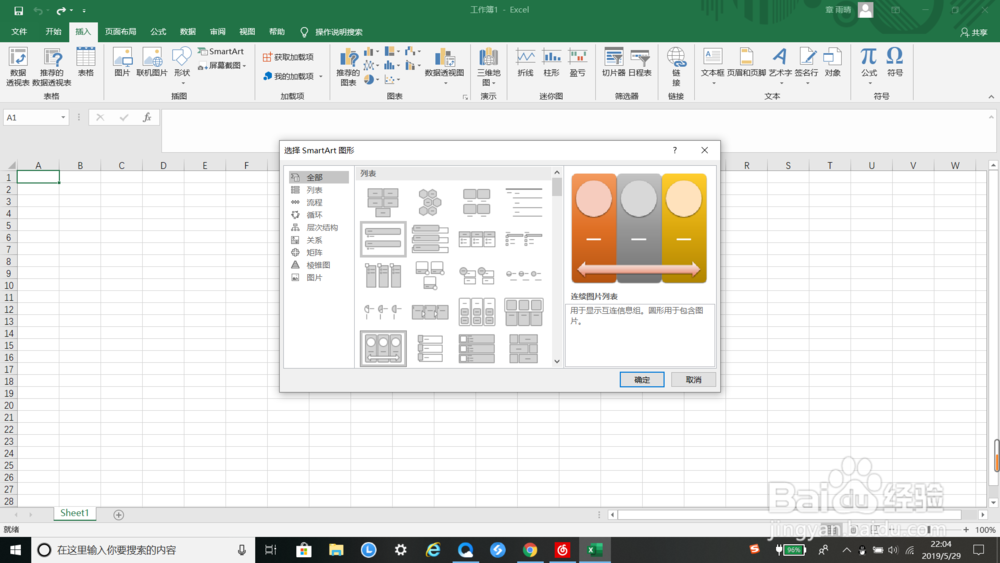Expand the Name Box dropdown arrow
Viewport: 1000px width, 563px height.
point(62,117)
